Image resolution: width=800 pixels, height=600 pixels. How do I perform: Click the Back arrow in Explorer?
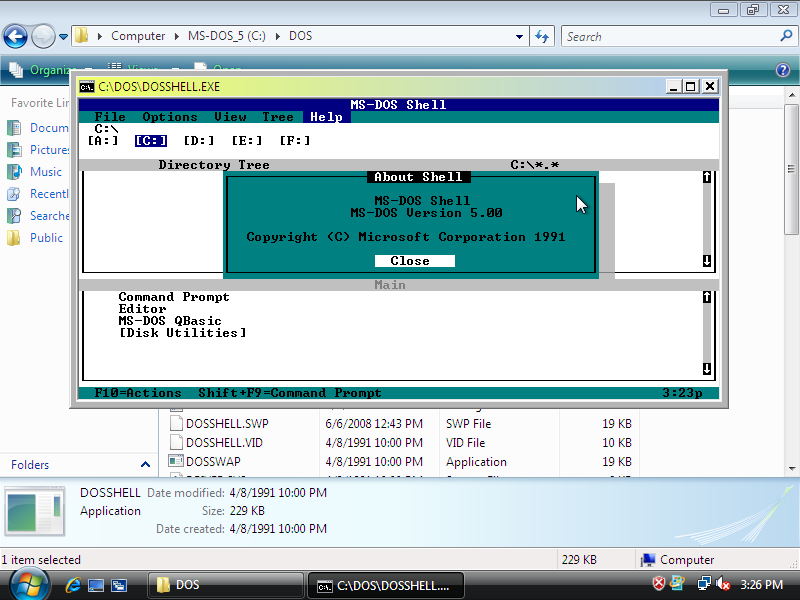pos(15,37)
